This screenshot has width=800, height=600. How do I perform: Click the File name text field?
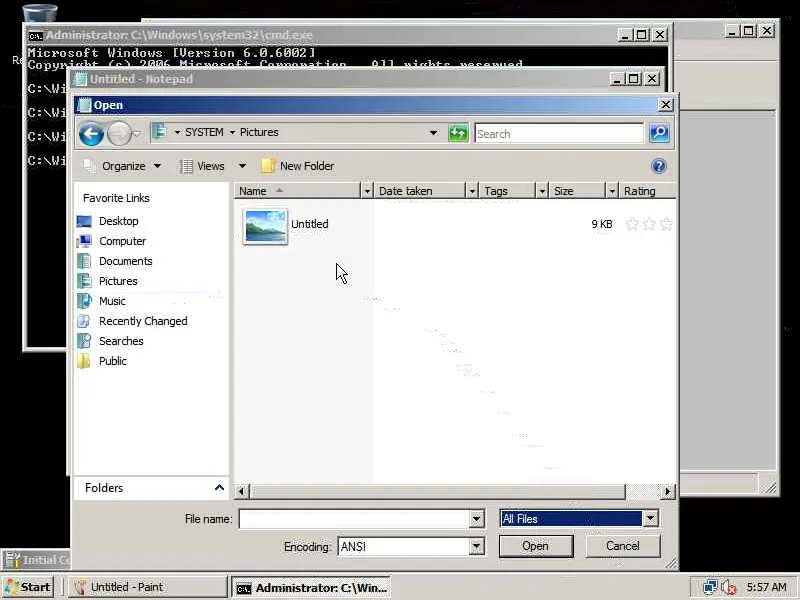pyautogui.click(x=354, y=519)
